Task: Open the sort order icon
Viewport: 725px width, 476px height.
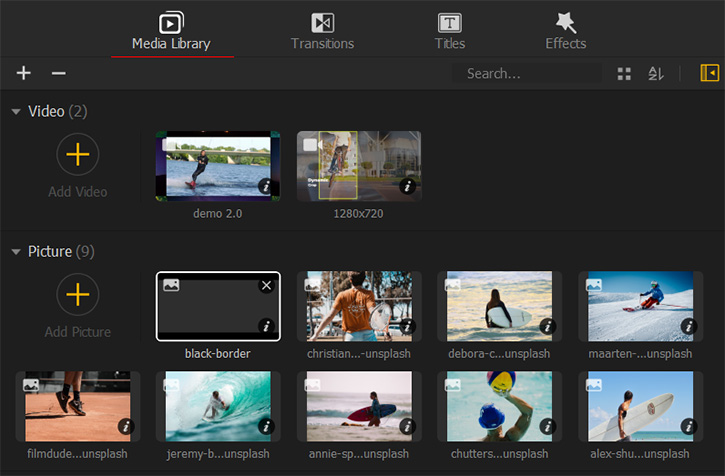Action: pyautogui.click(x=655, y=74)
